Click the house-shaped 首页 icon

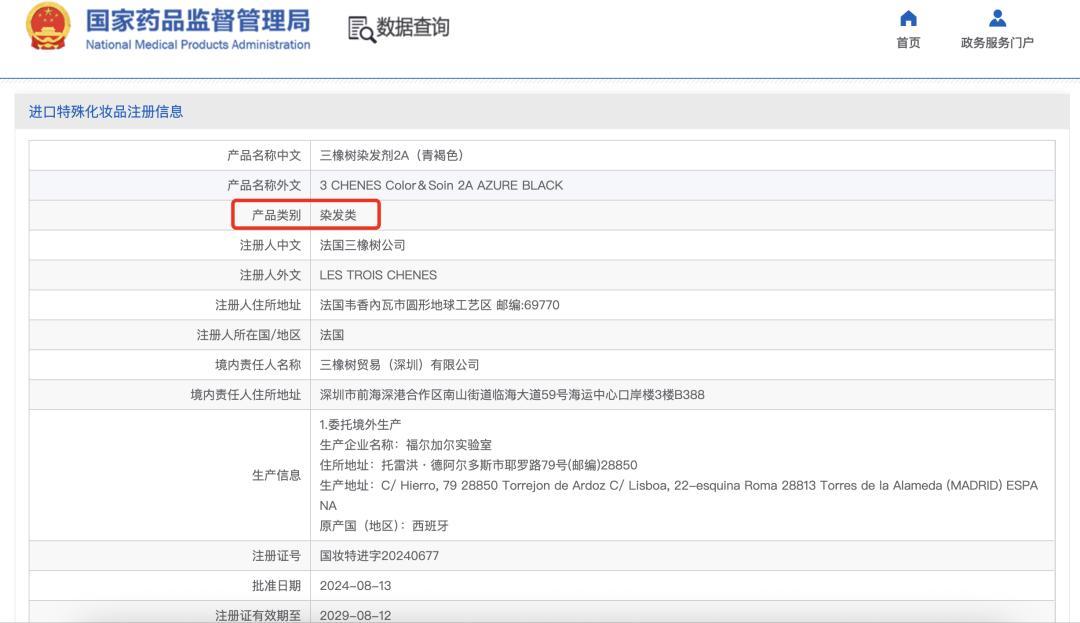click(x=908, y=18)
